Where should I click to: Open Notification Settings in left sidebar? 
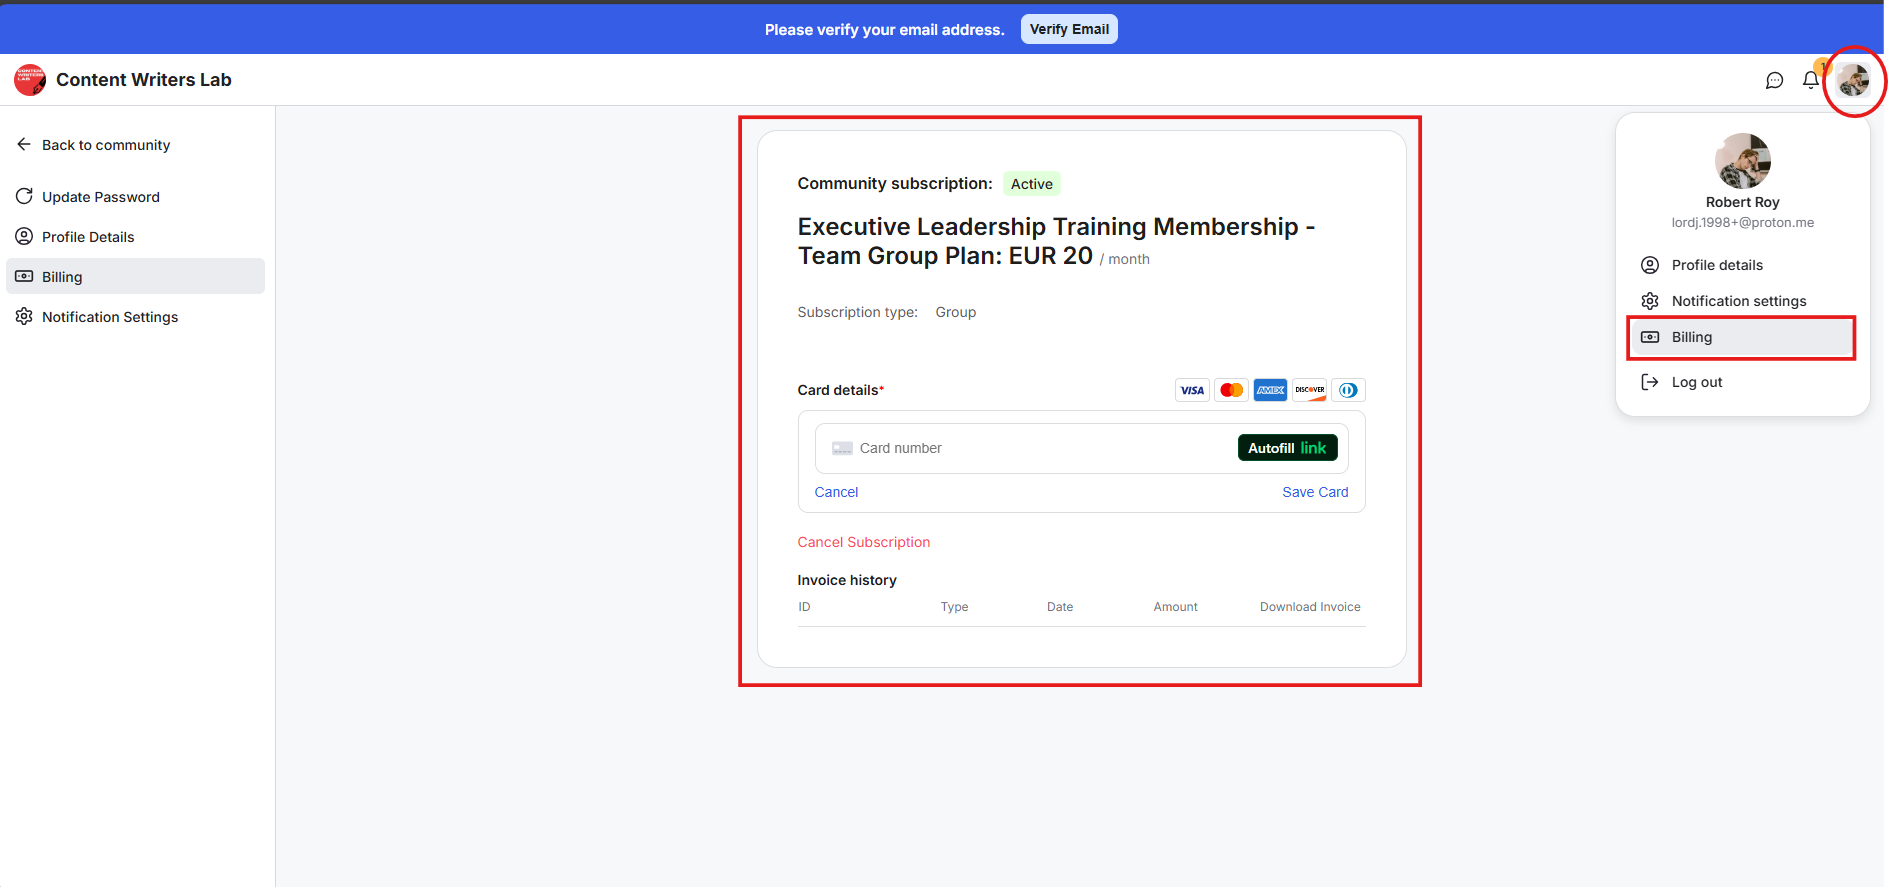109,317
